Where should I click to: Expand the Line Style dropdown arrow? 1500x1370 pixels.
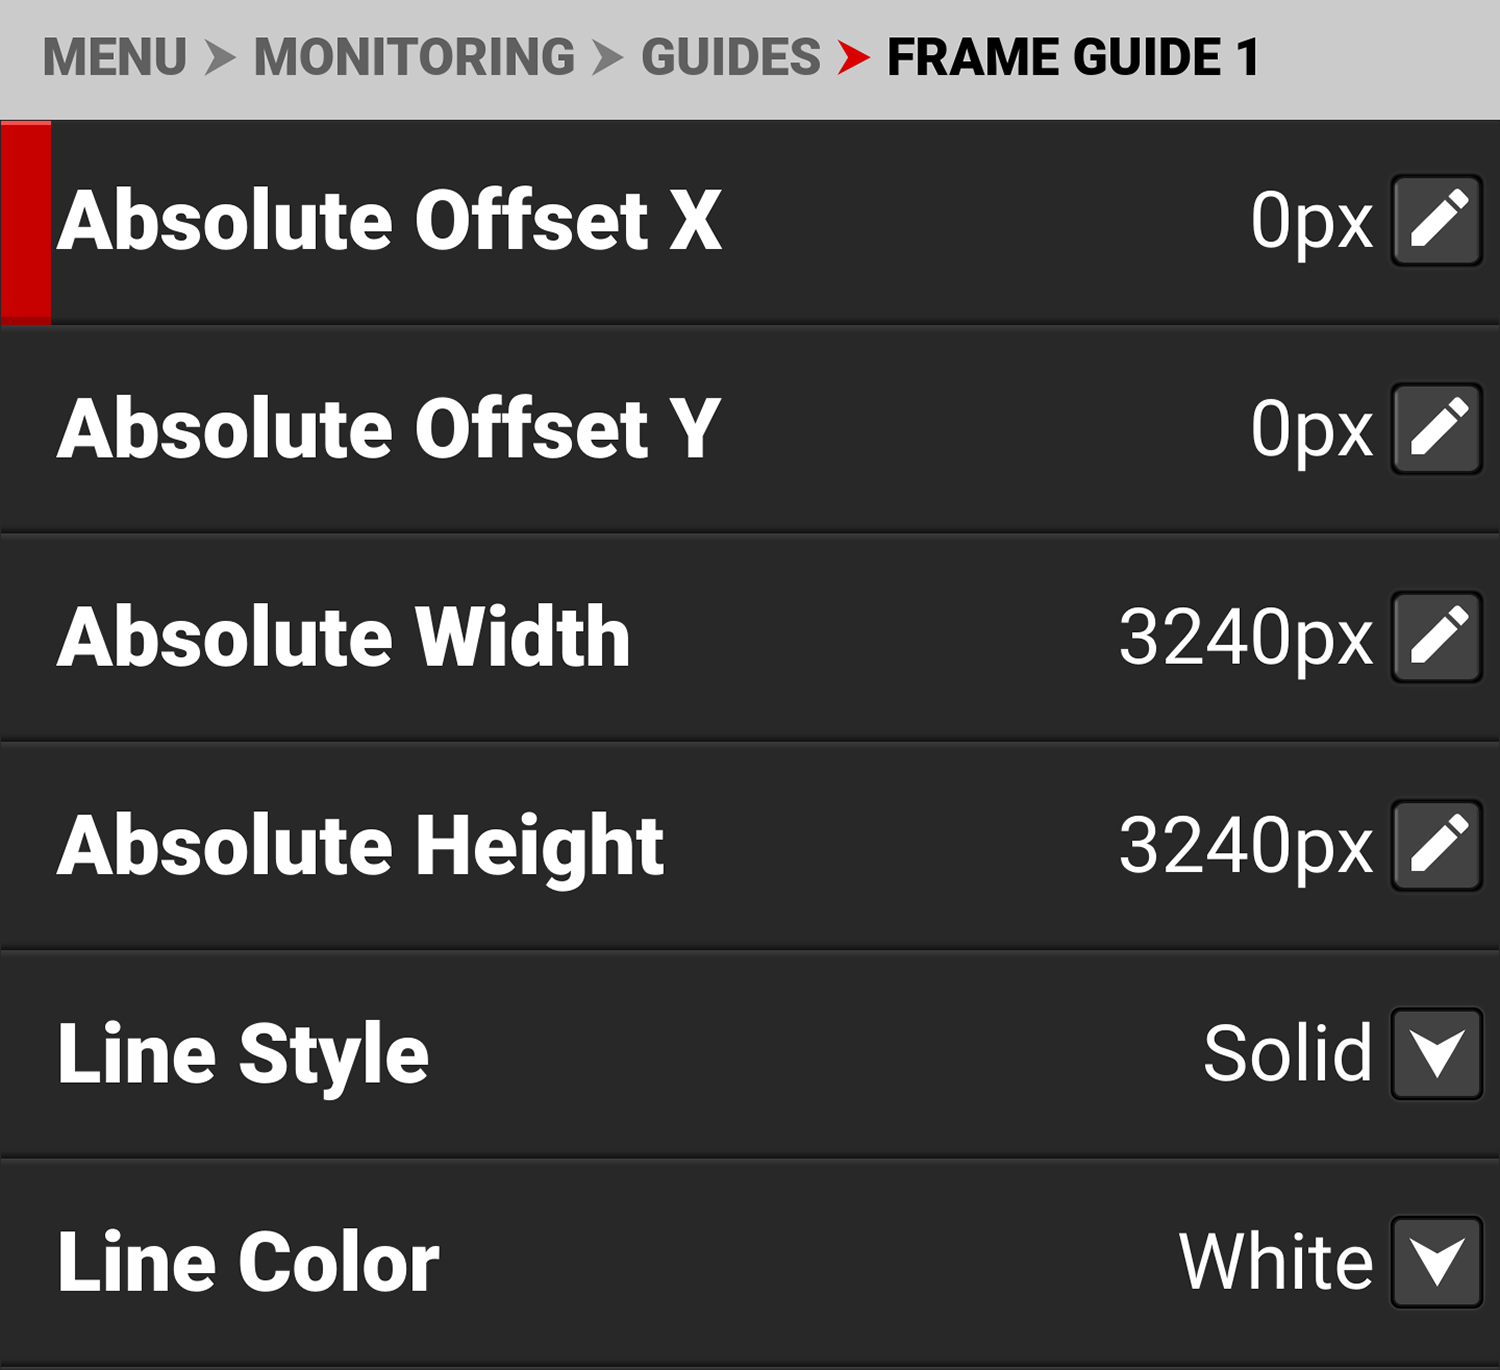[1437, 1054]
